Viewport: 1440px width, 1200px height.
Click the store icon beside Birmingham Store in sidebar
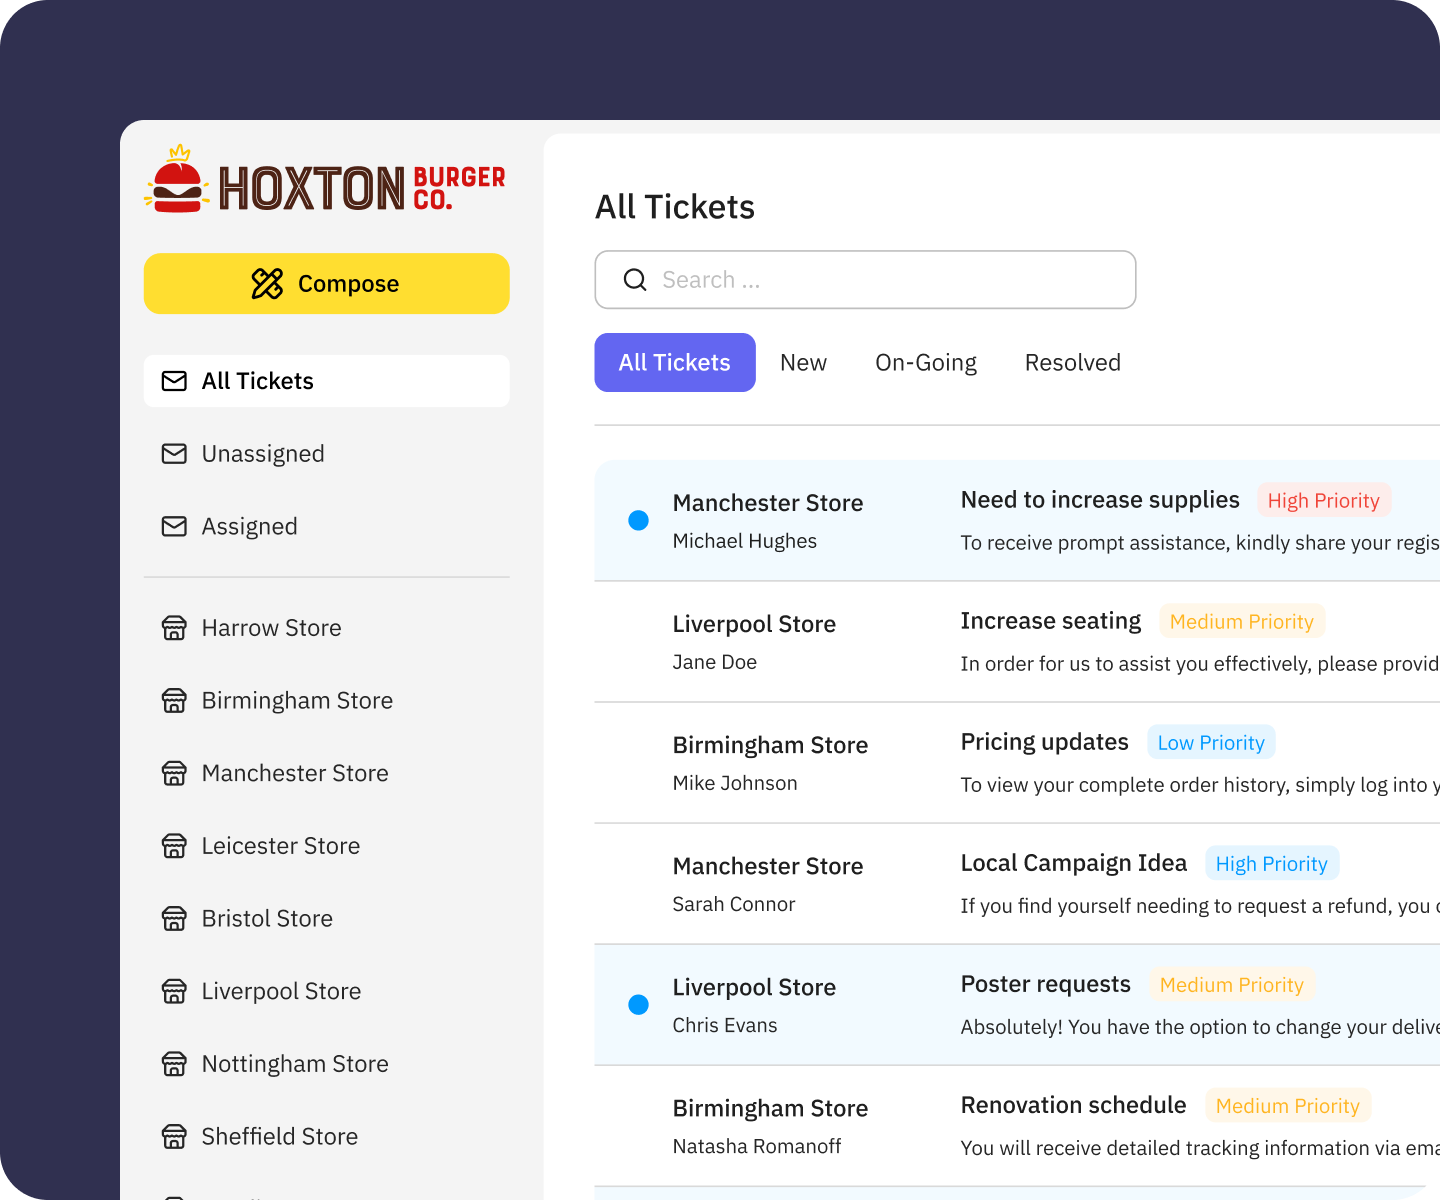(x=174, y=701)
